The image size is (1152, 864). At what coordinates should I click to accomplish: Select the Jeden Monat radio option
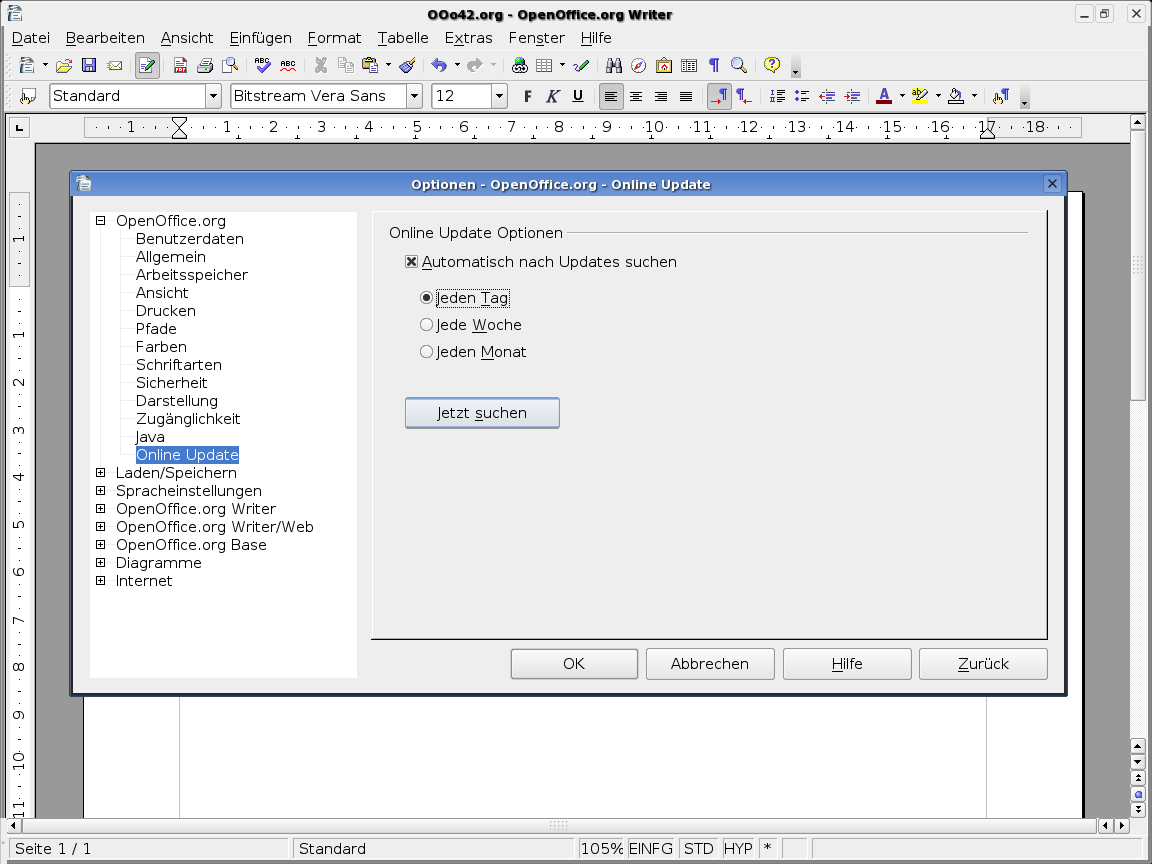click(x=426, y=352)
